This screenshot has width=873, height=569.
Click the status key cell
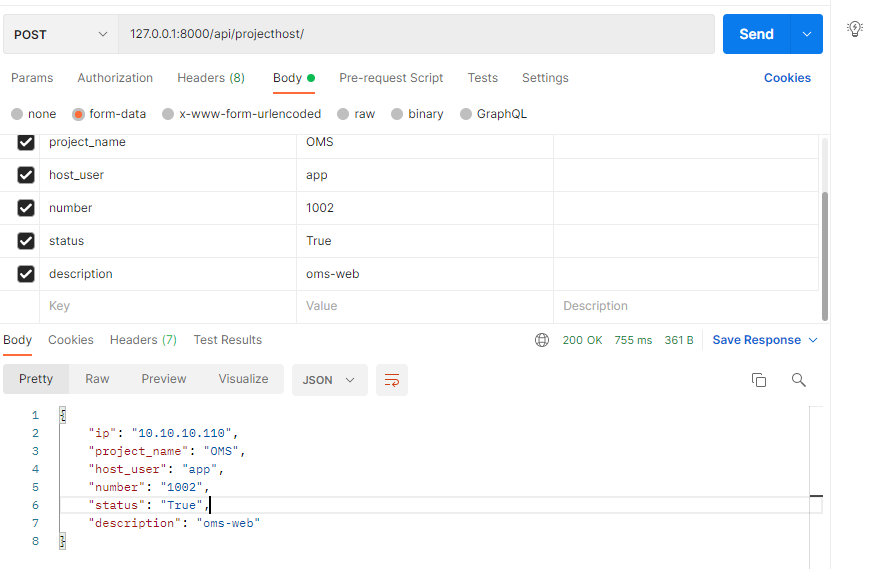coord(168,241)
